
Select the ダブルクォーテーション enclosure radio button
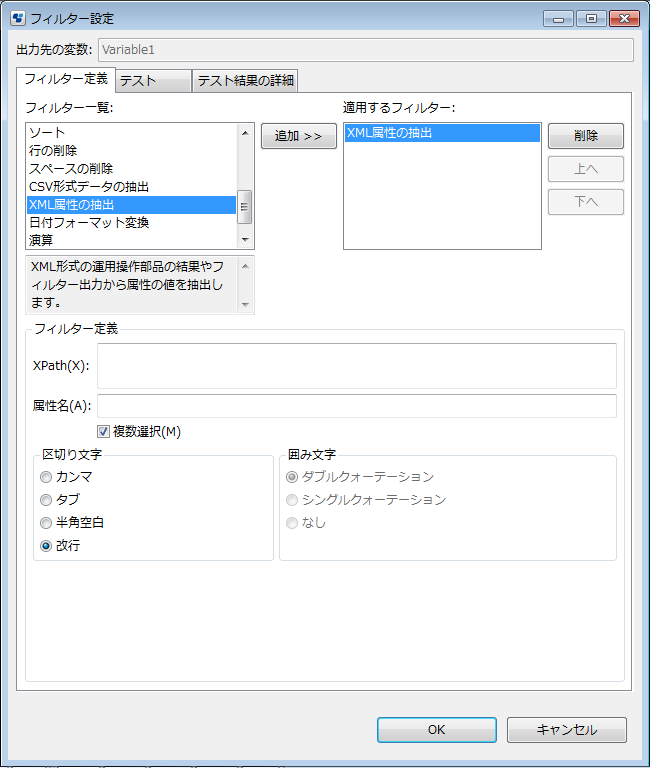pos(292,477)
